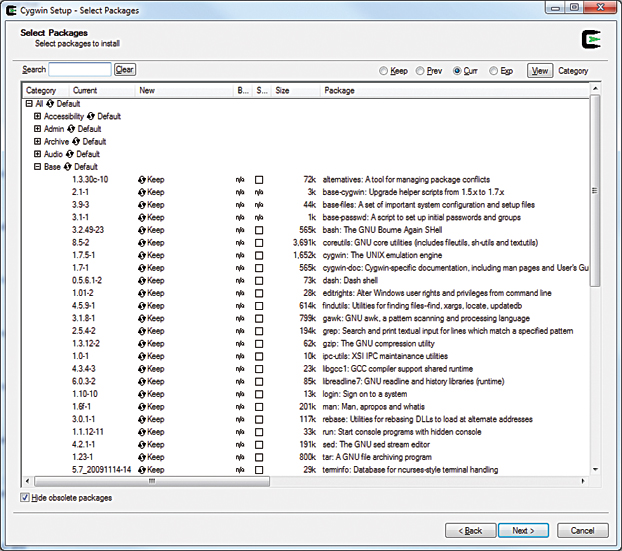Expand the Audio category
Screen dimensions: 622x551
(x=37, y=154)
